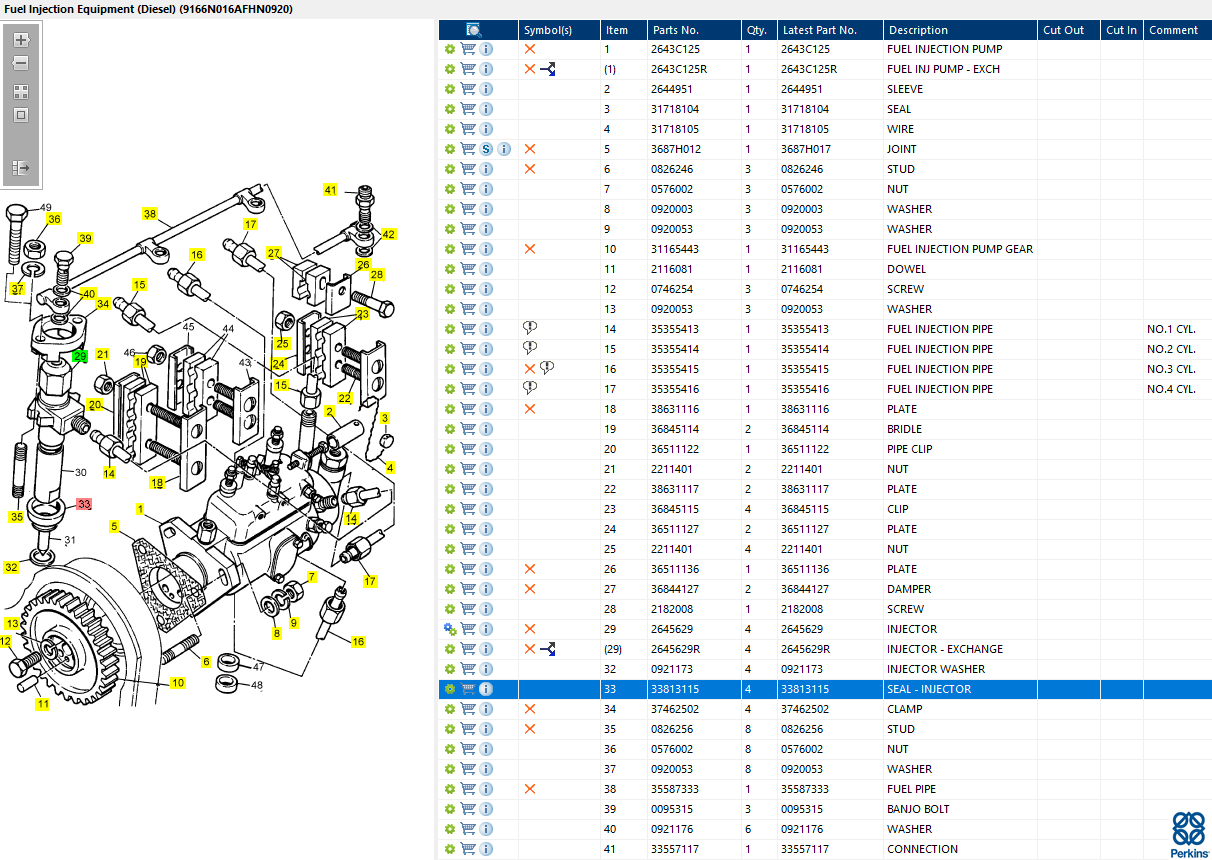
Task: Click the single square fit-view icon
Action: (21, 115)
